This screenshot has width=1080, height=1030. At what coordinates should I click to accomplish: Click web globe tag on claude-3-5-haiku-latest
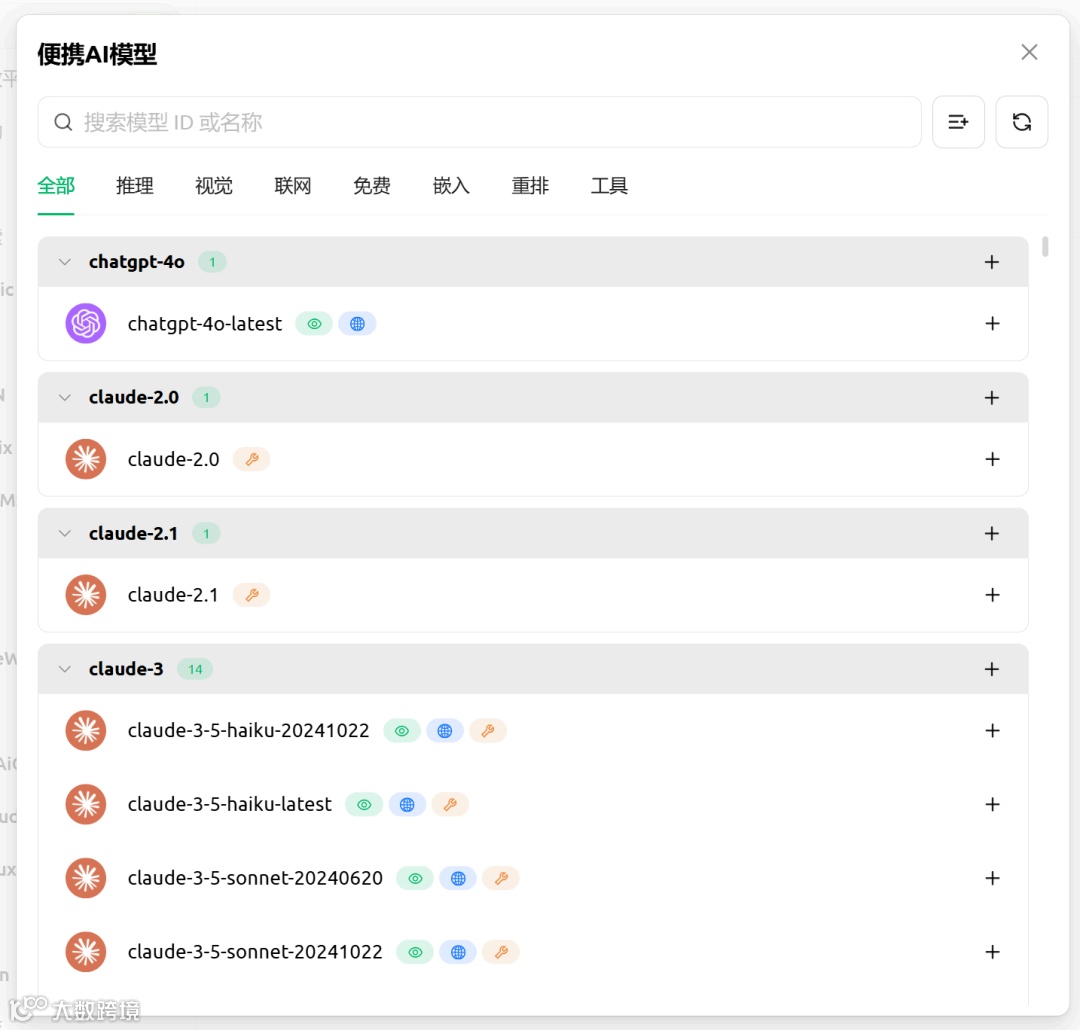406,804
